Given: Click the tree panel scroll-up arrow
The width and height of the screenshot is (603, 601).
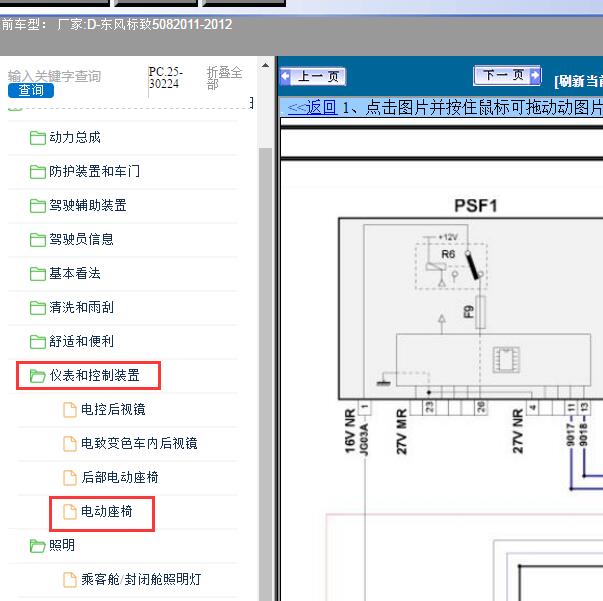Looking at the screenshot, I should (x=265, y=65).
